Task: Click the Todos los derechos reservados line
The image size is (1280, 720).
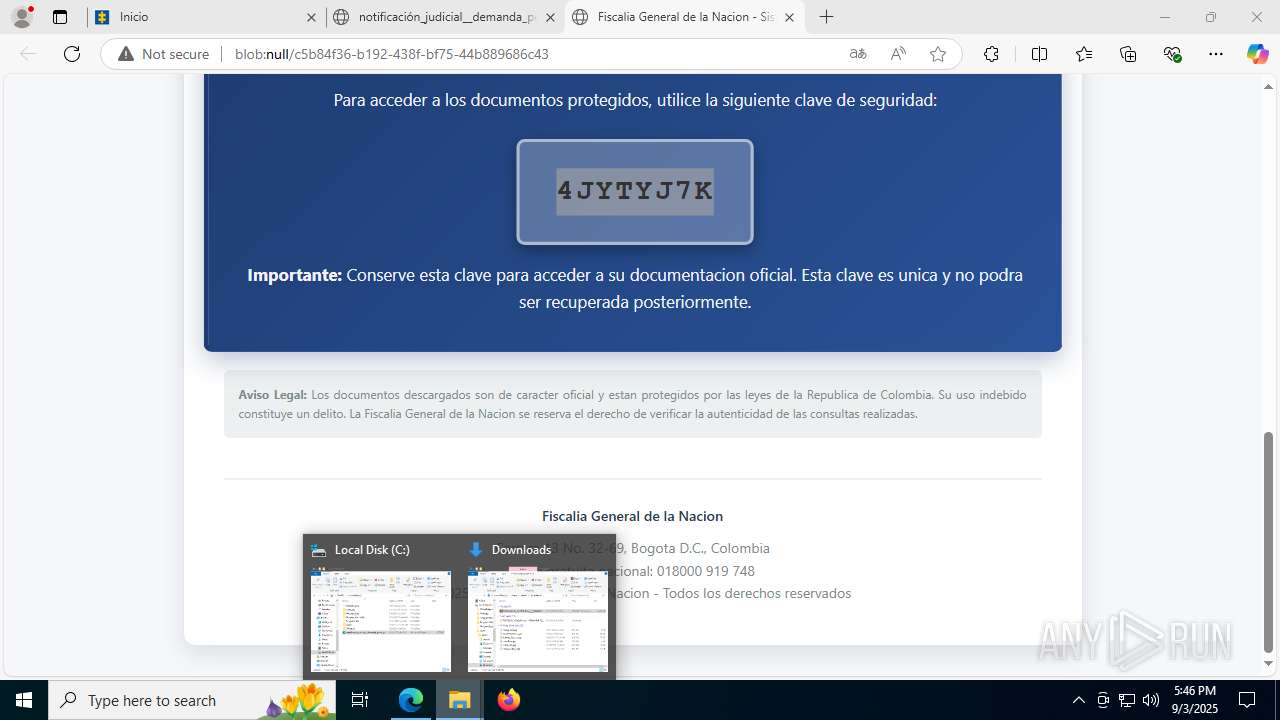Action: (x=756, y=593)
